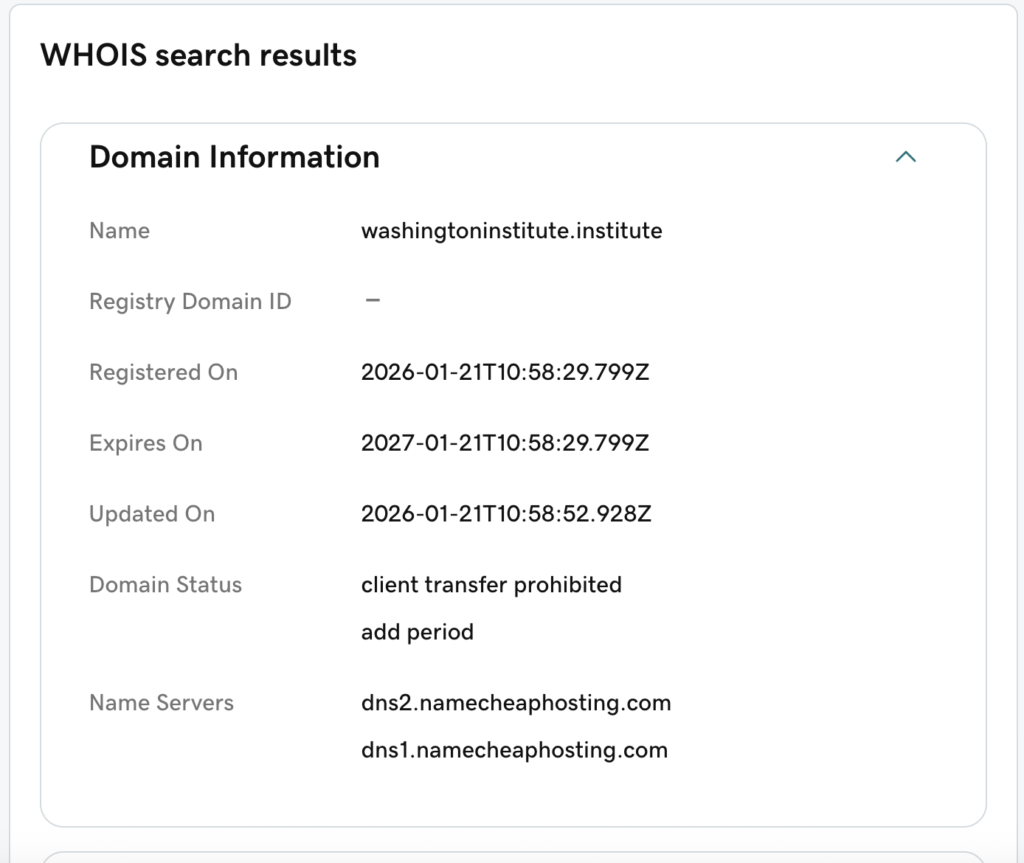Click the Updated On label
The height and width of the screenshot is (863, 1024).
point(152,514)
